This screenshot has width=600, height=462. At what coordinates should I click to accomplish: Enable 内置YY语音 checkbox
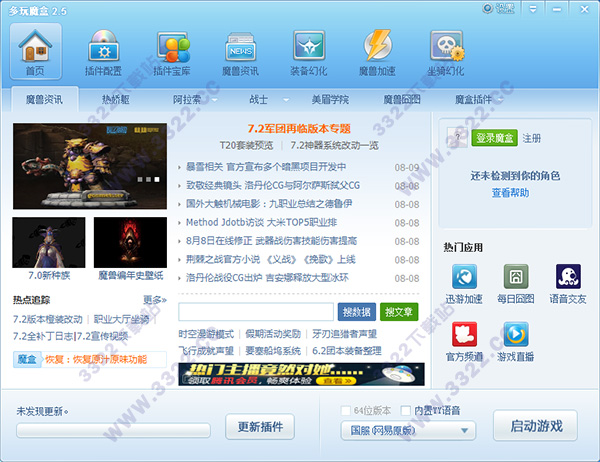coord(405,411)
